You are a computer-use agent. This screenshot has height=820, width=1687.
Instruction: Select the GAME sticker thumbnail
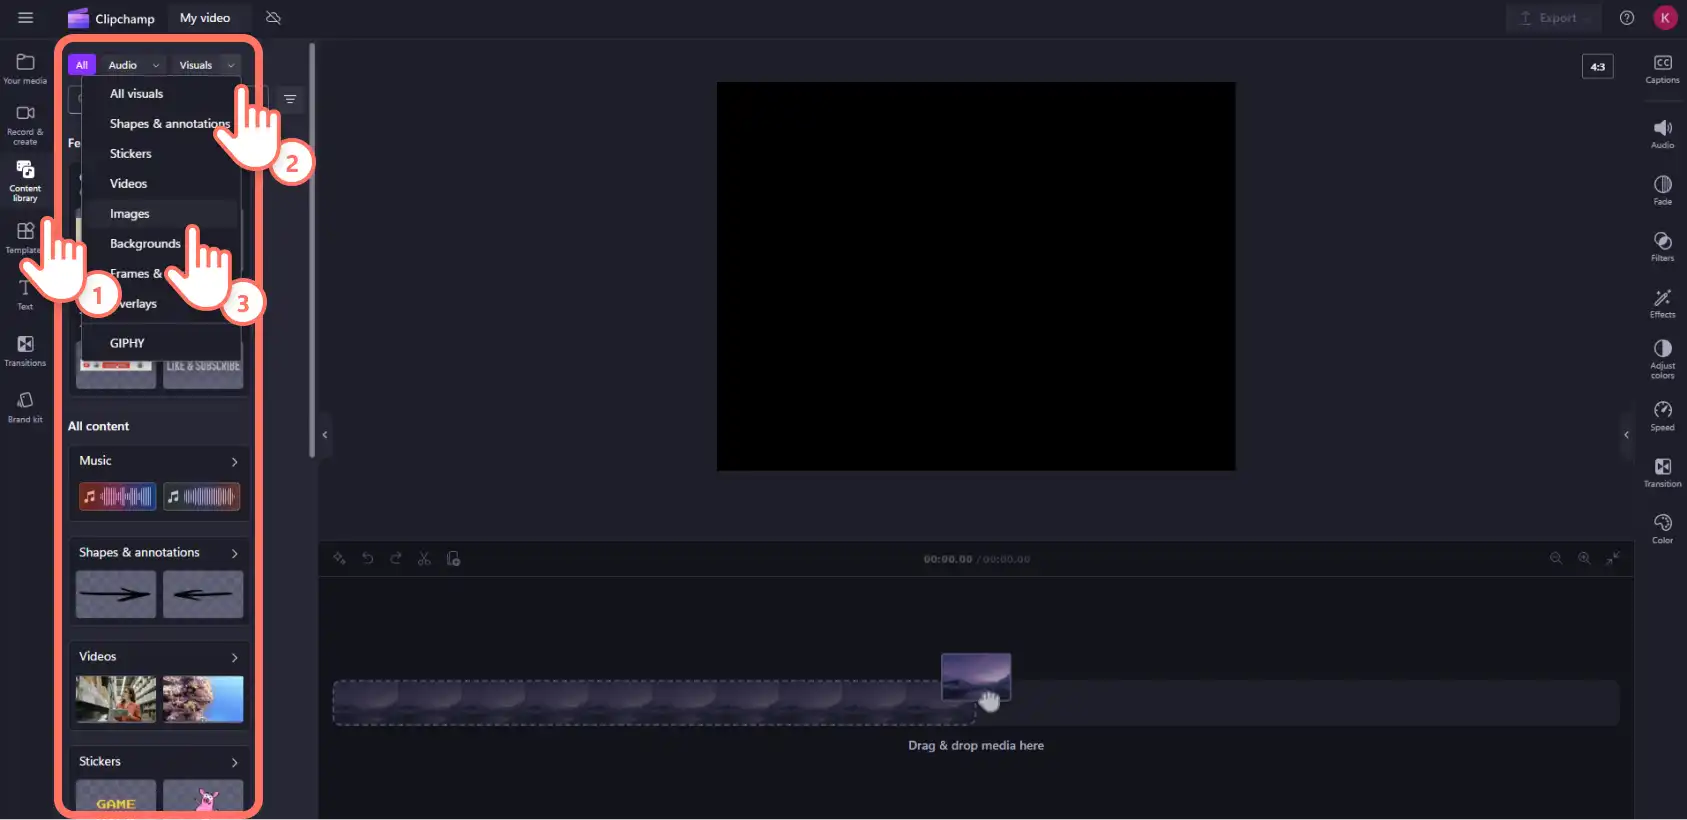pyautogui.click(x=116, y=797)
